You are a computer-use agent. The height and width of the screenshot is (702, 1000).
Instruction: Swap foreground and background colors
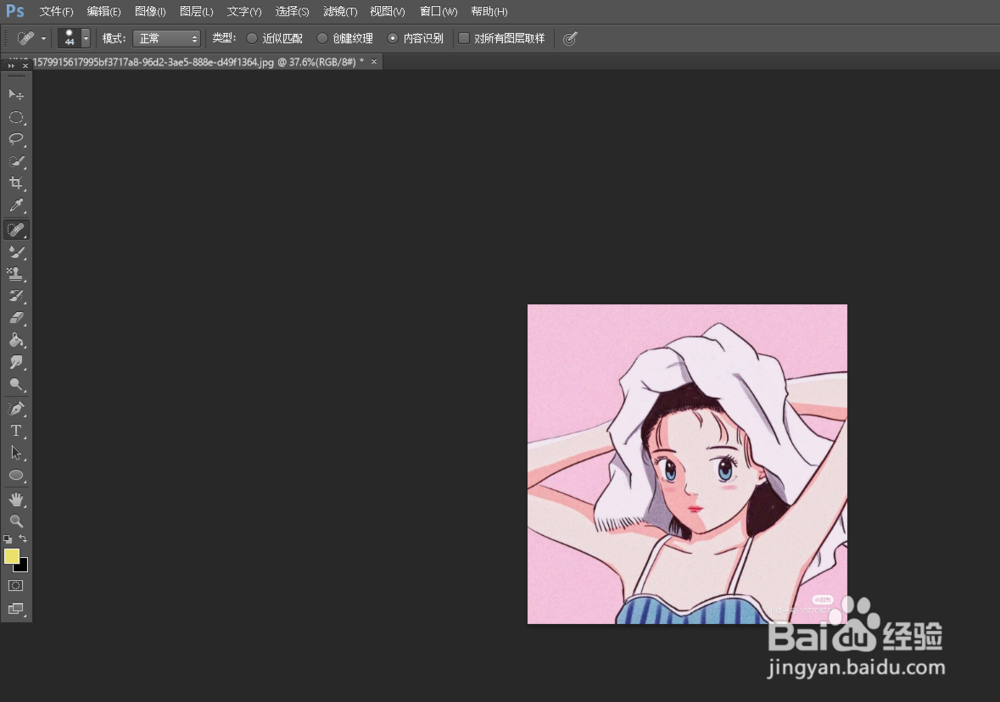(x=23, y=539)
